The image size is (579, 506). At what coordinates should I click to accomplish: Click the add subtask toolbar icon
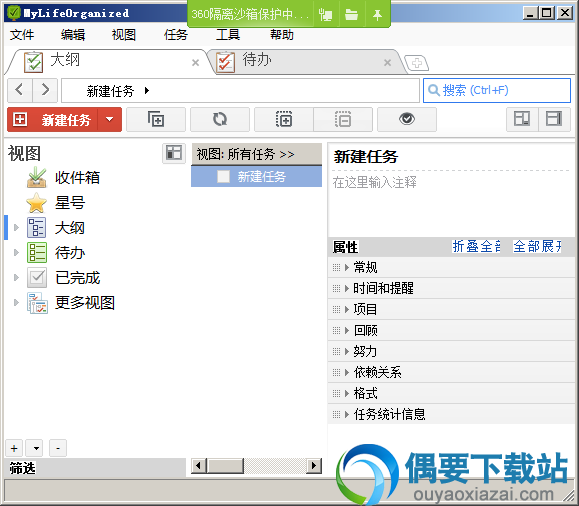coord(156,119)
